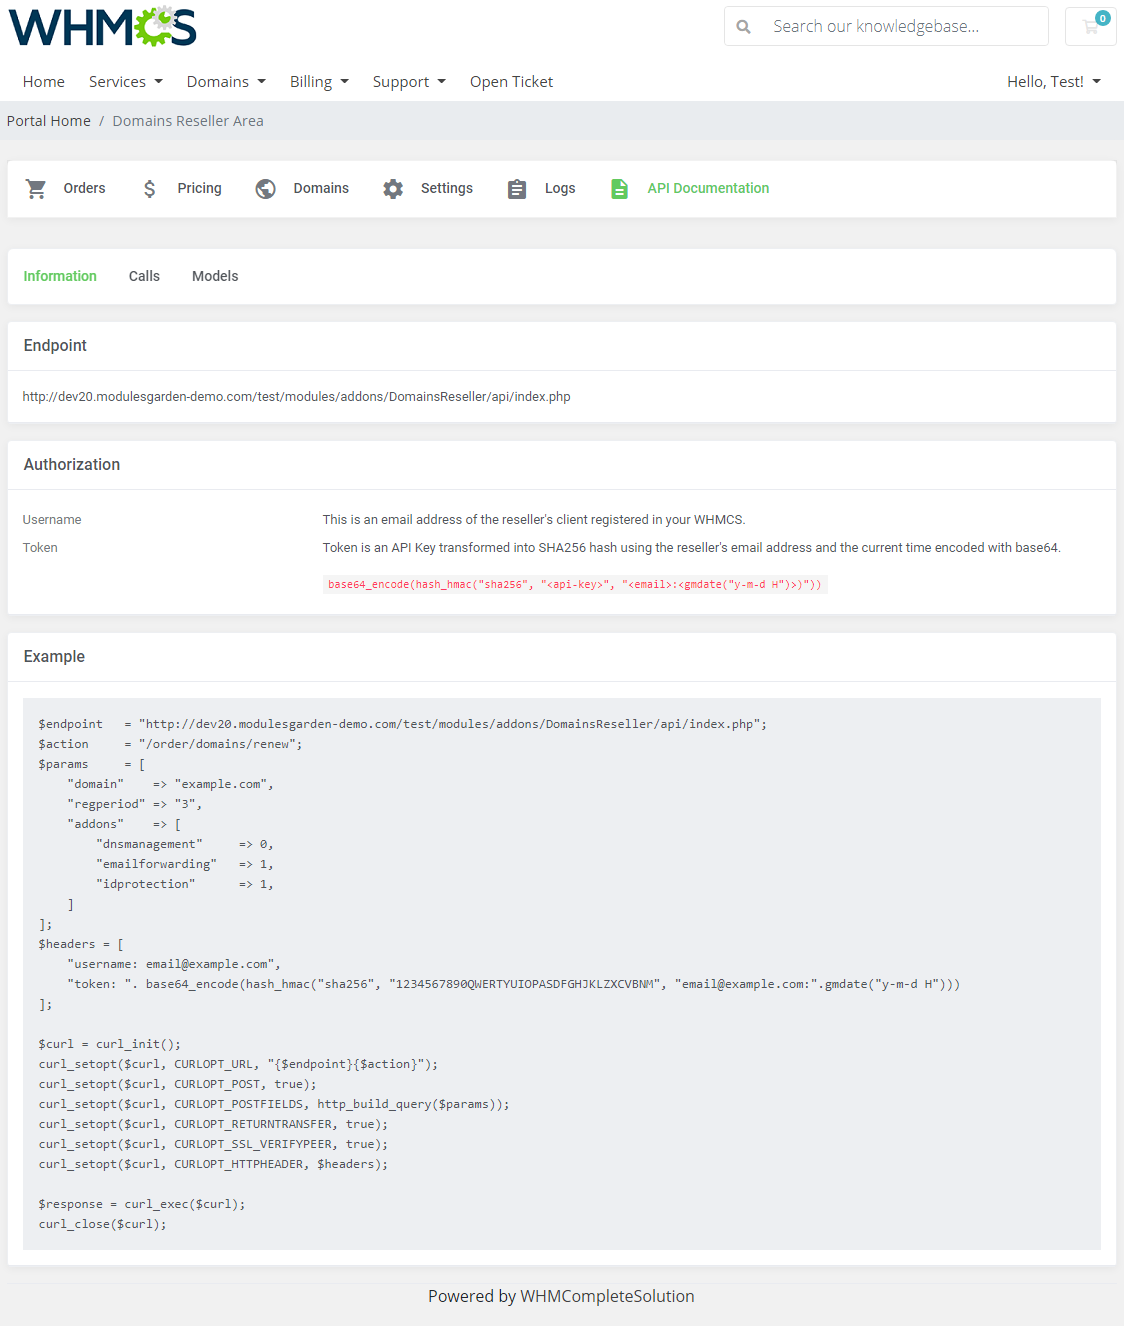
Task: Switch to the Models tab
Action: pos(215,276)
